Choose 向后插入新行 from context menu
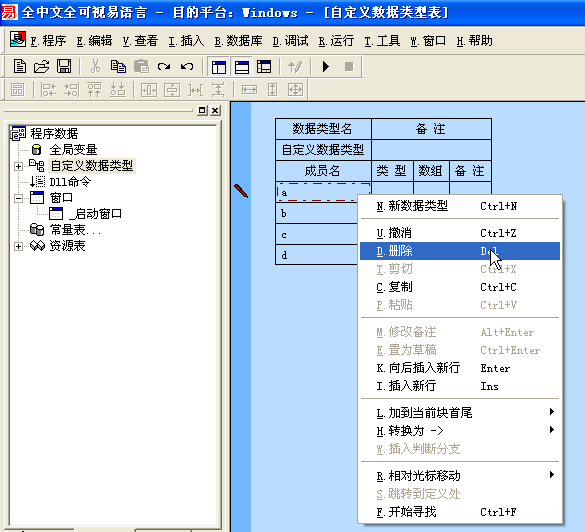The width and height of the screenshot is (585, 532). click(460, 368)
